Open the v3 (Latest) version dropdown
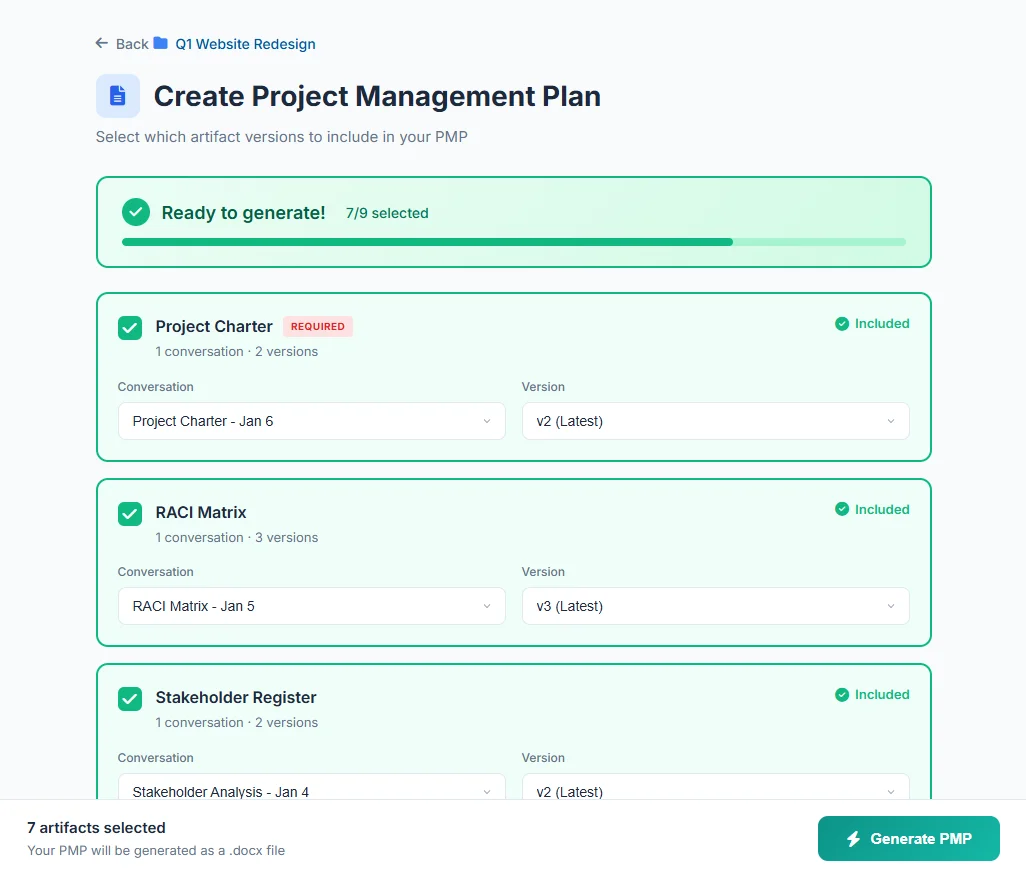Viewport: 1026px width, 872px height. click(x=715, y=606)
